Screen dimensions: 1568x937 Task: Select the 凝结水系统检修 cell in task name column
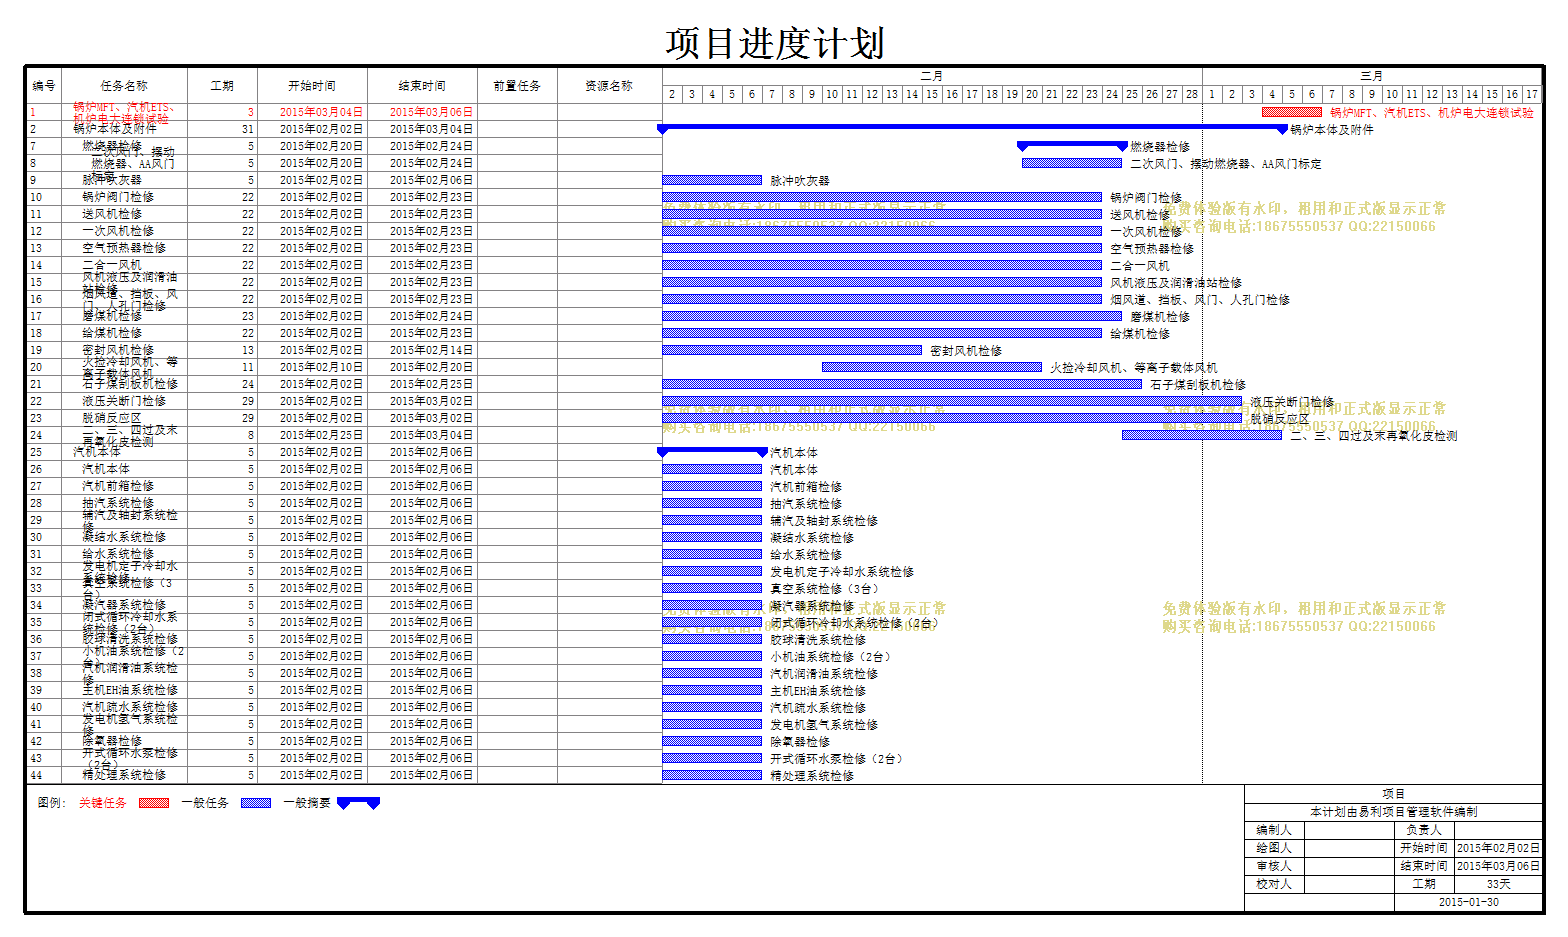[124, 537]
